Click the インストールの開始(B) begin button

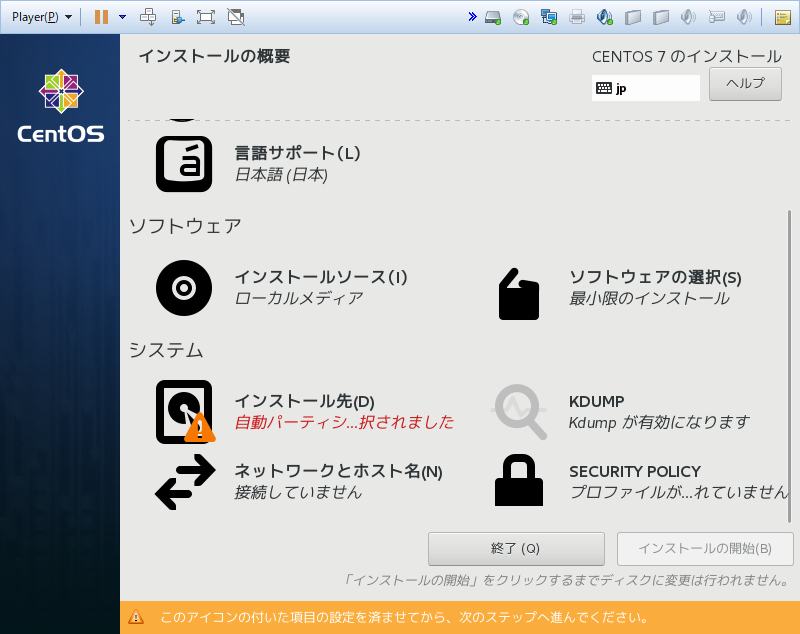tap(705, 549)
